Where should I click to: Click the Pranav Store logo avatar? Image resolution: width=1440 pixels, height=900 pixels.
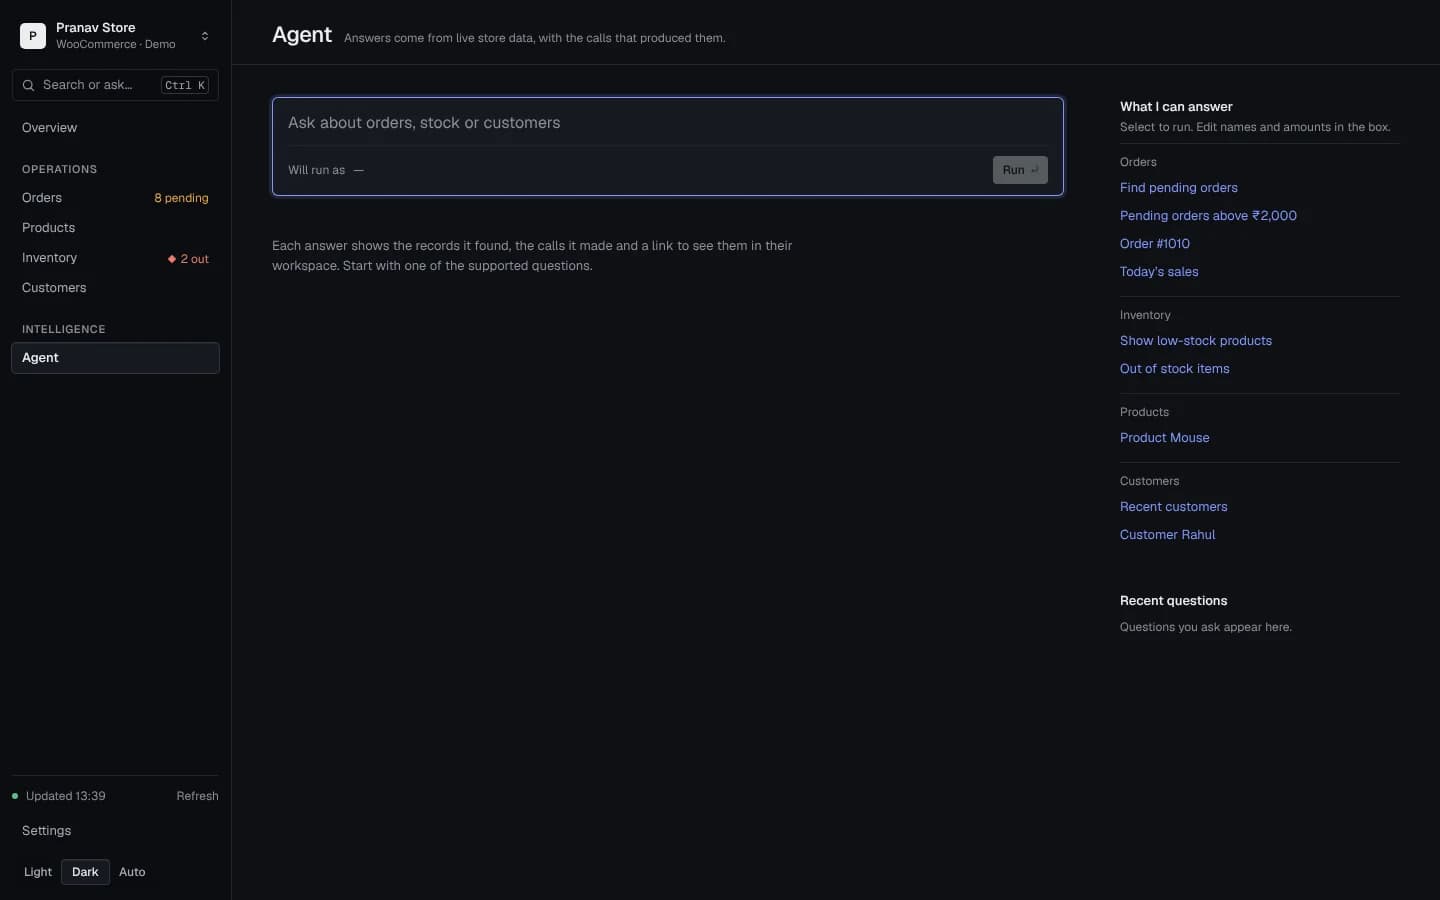[33, 36]
